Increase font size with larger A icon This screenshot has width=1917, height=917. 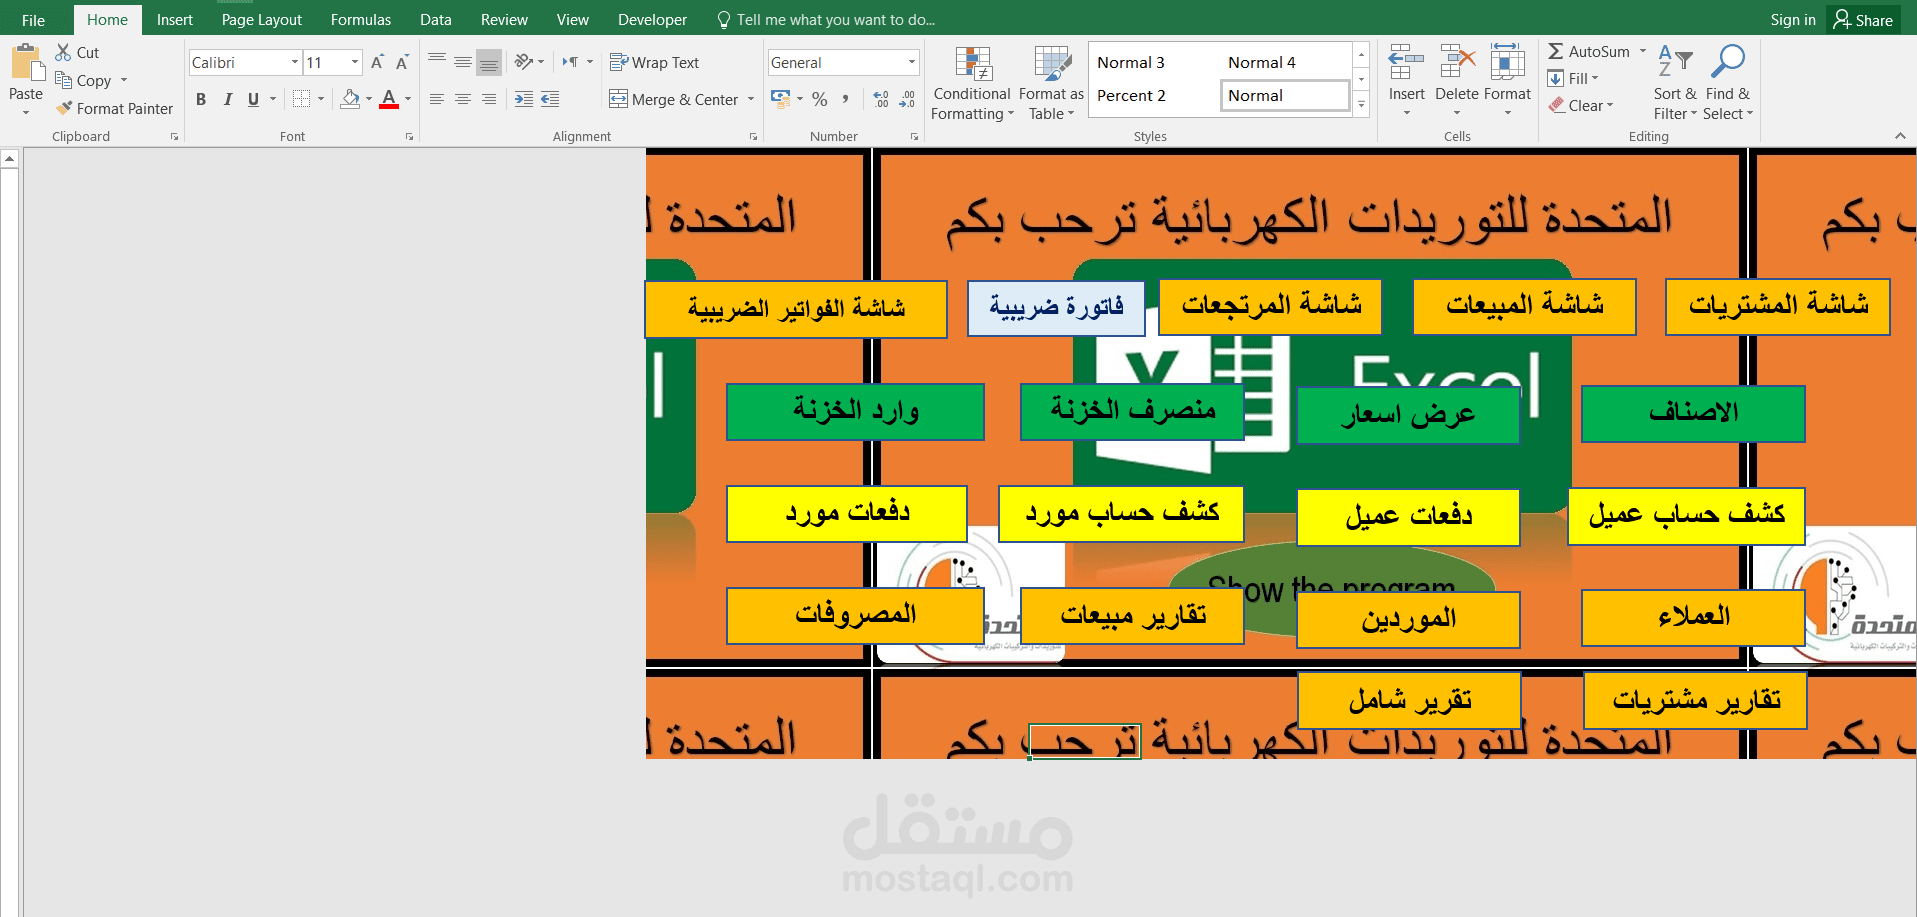[377, 62]
